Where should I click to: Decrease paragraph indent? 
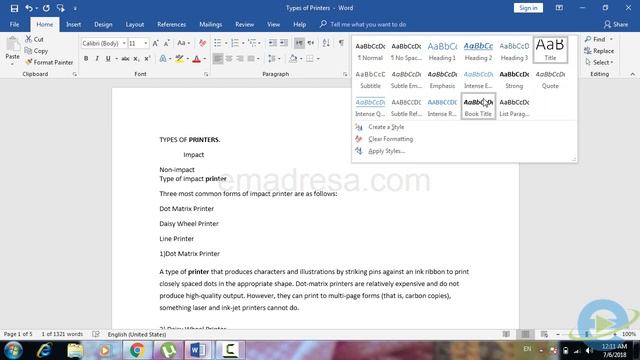273,43
